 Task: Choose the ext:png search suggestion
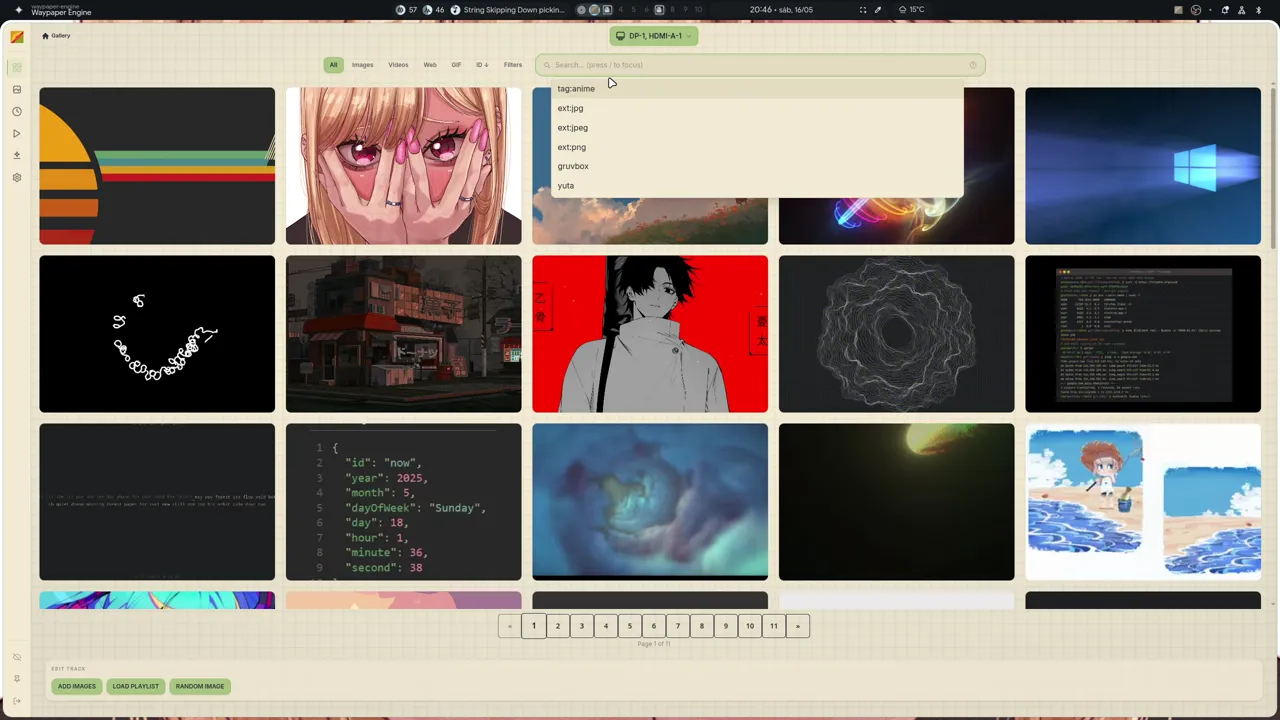click(757, 147)
